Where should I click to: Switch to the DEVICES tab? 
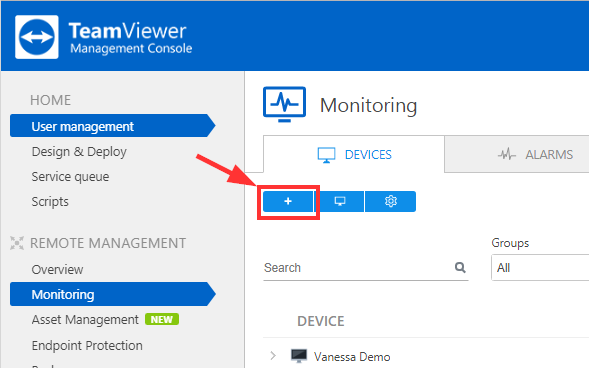point(354,154)
